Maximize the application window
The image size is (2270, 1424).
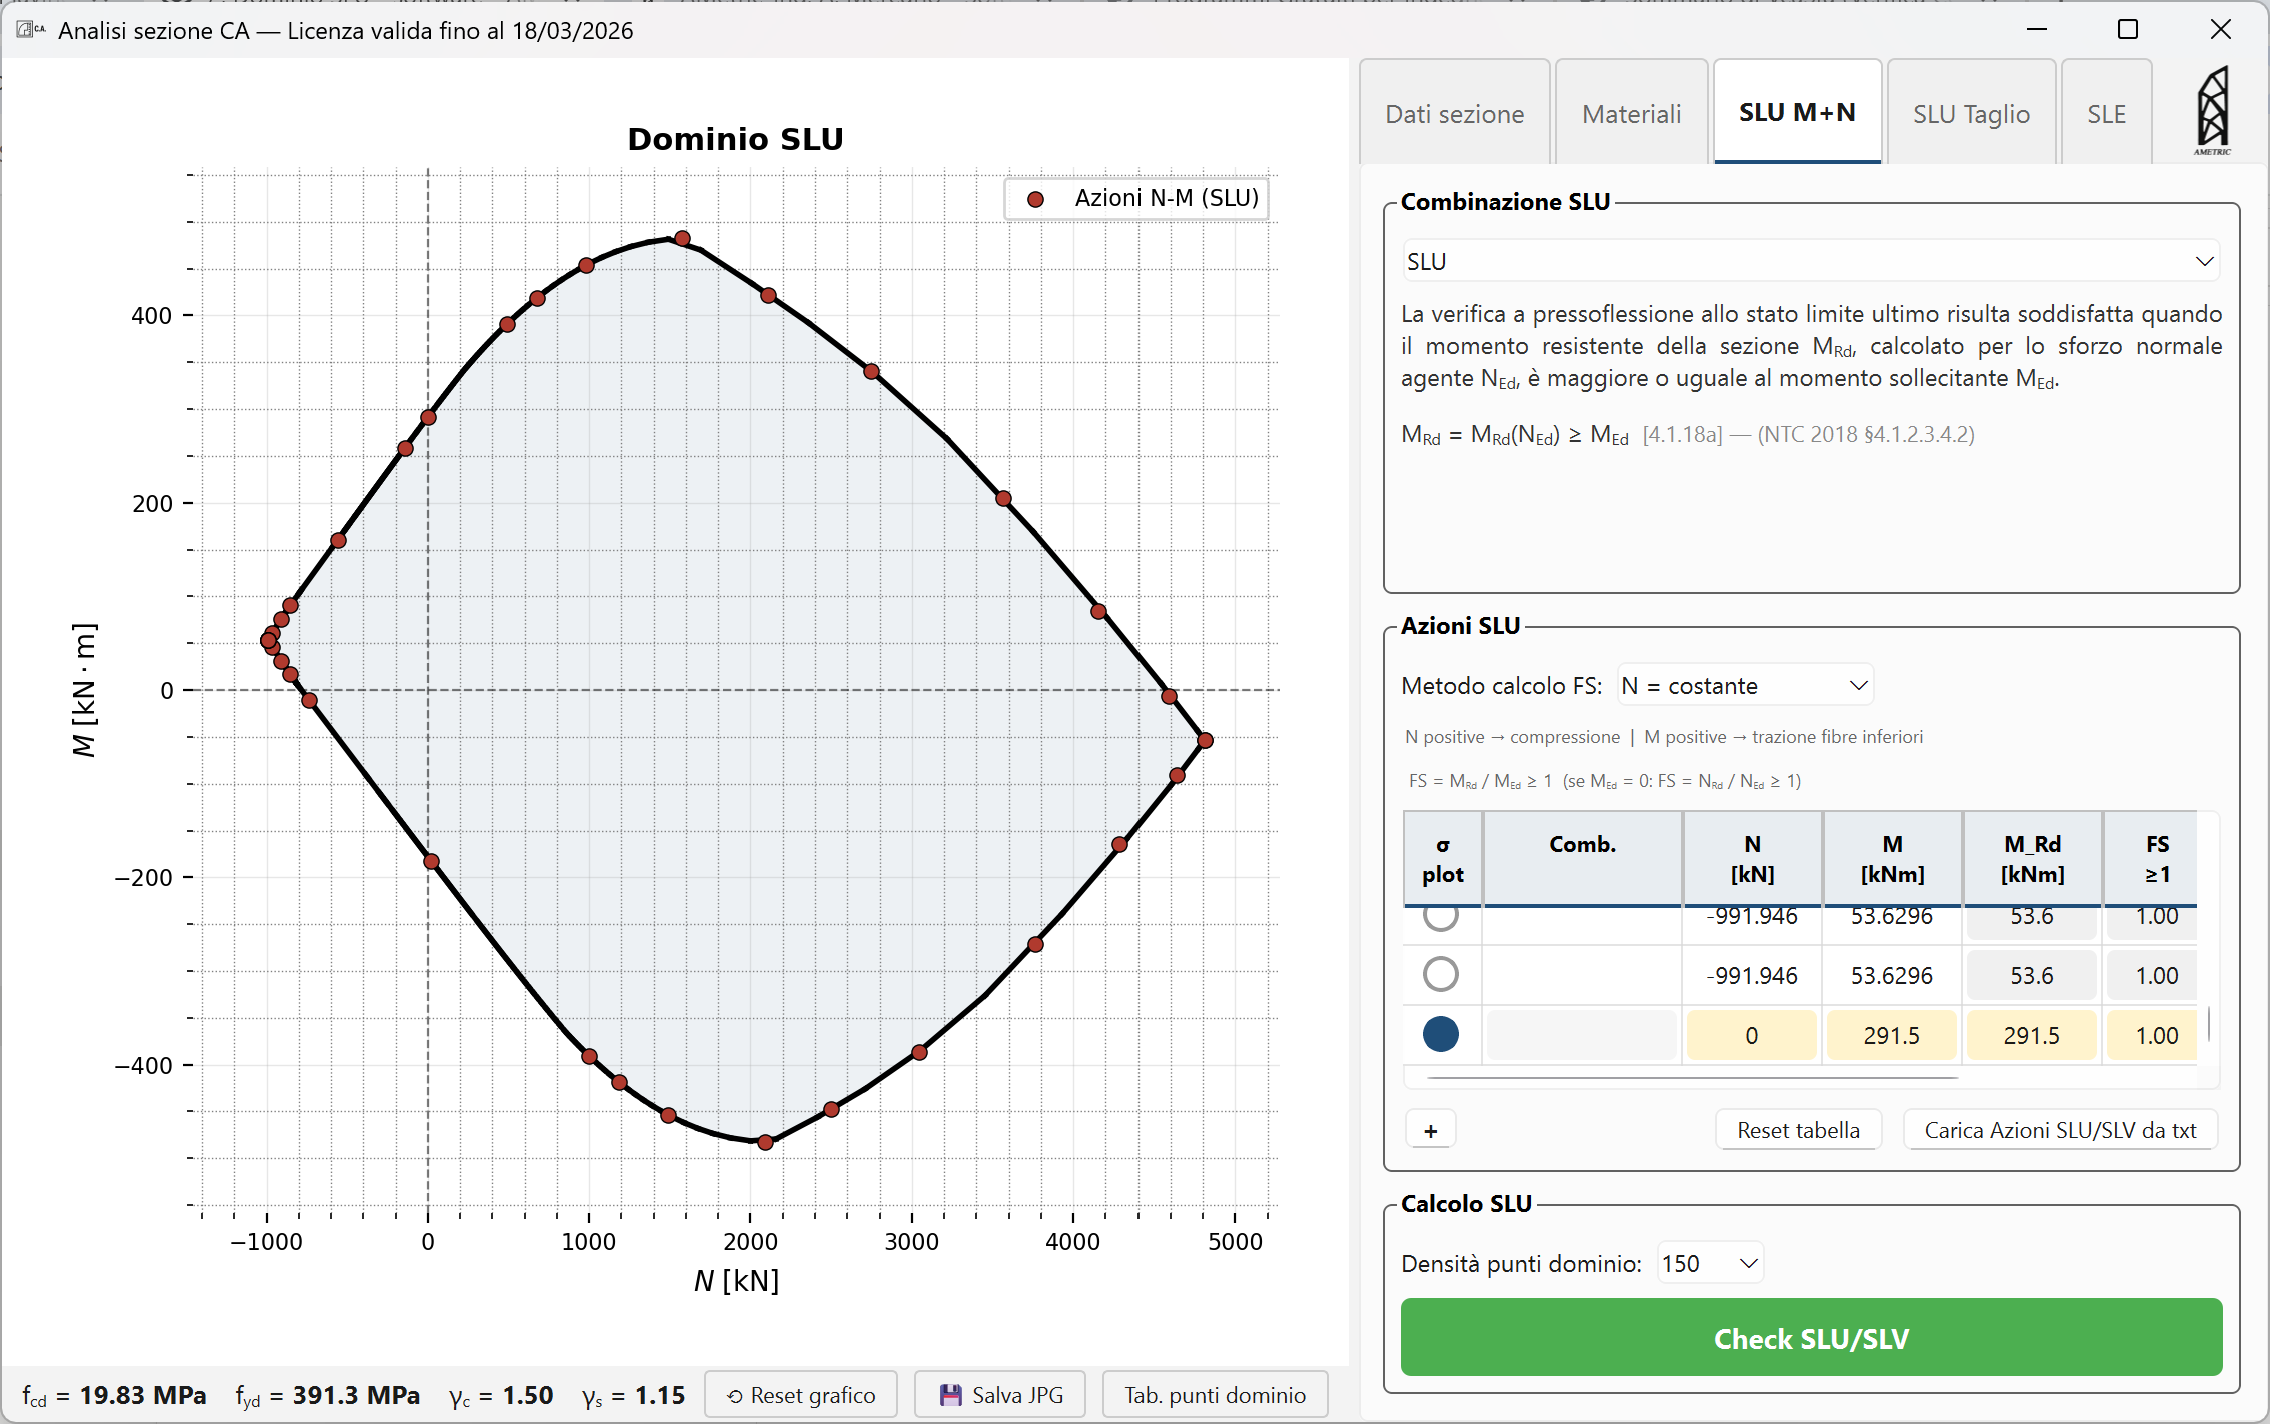2128,30
